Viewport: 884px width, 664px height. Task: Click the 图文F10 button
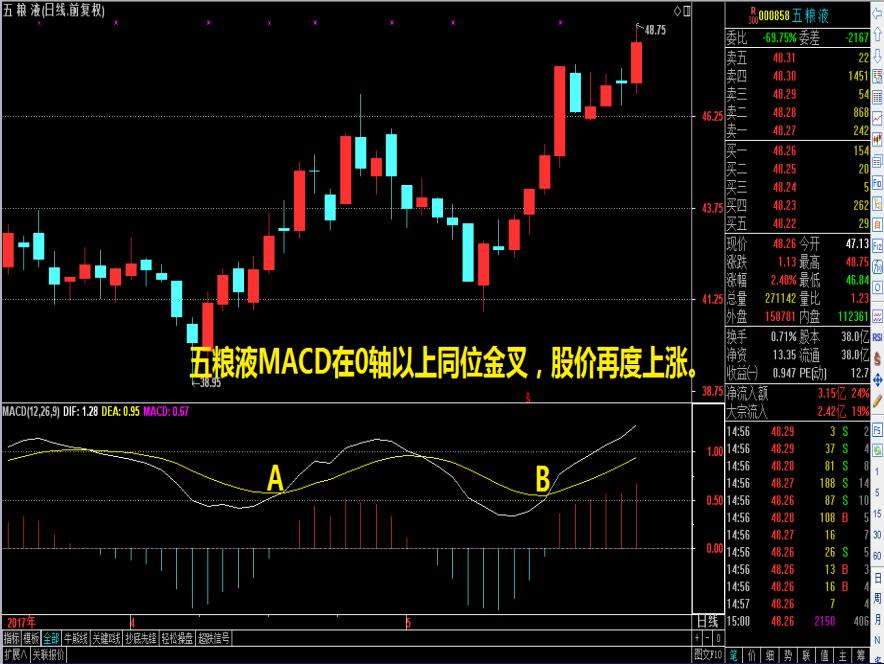tap(709, 655)
